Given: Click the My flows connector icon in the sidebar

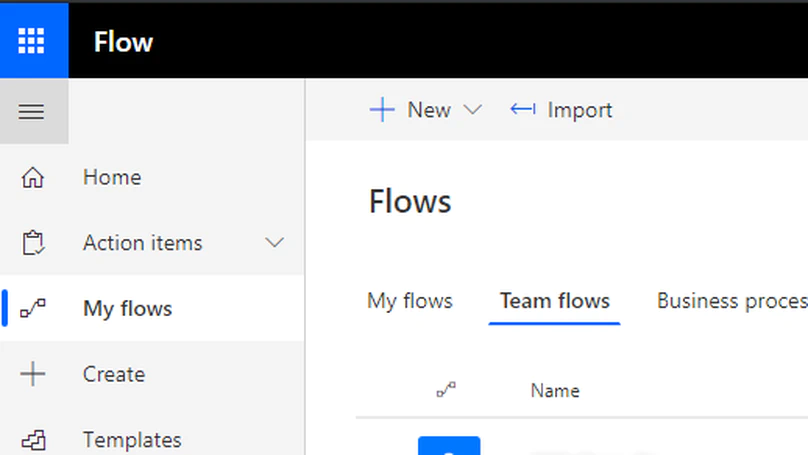Looking at the screenshot, I should [33, 308].
